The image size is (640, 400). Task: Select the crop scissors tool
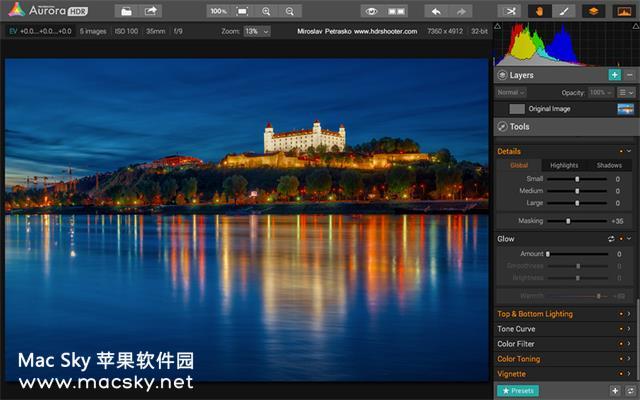click(510, 11)
